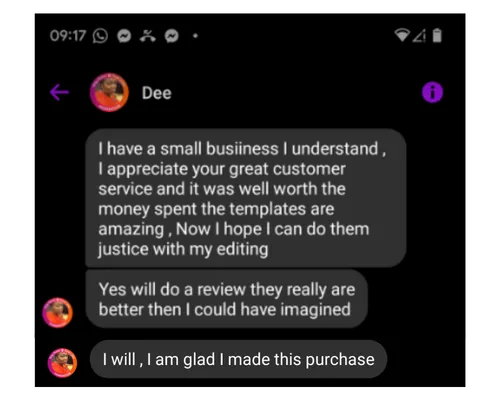Viewport: 500px width, 400px height.
Task: Tap Messenger notification icon right after WhatsApp icon
Action: click(x=124, y=36)
